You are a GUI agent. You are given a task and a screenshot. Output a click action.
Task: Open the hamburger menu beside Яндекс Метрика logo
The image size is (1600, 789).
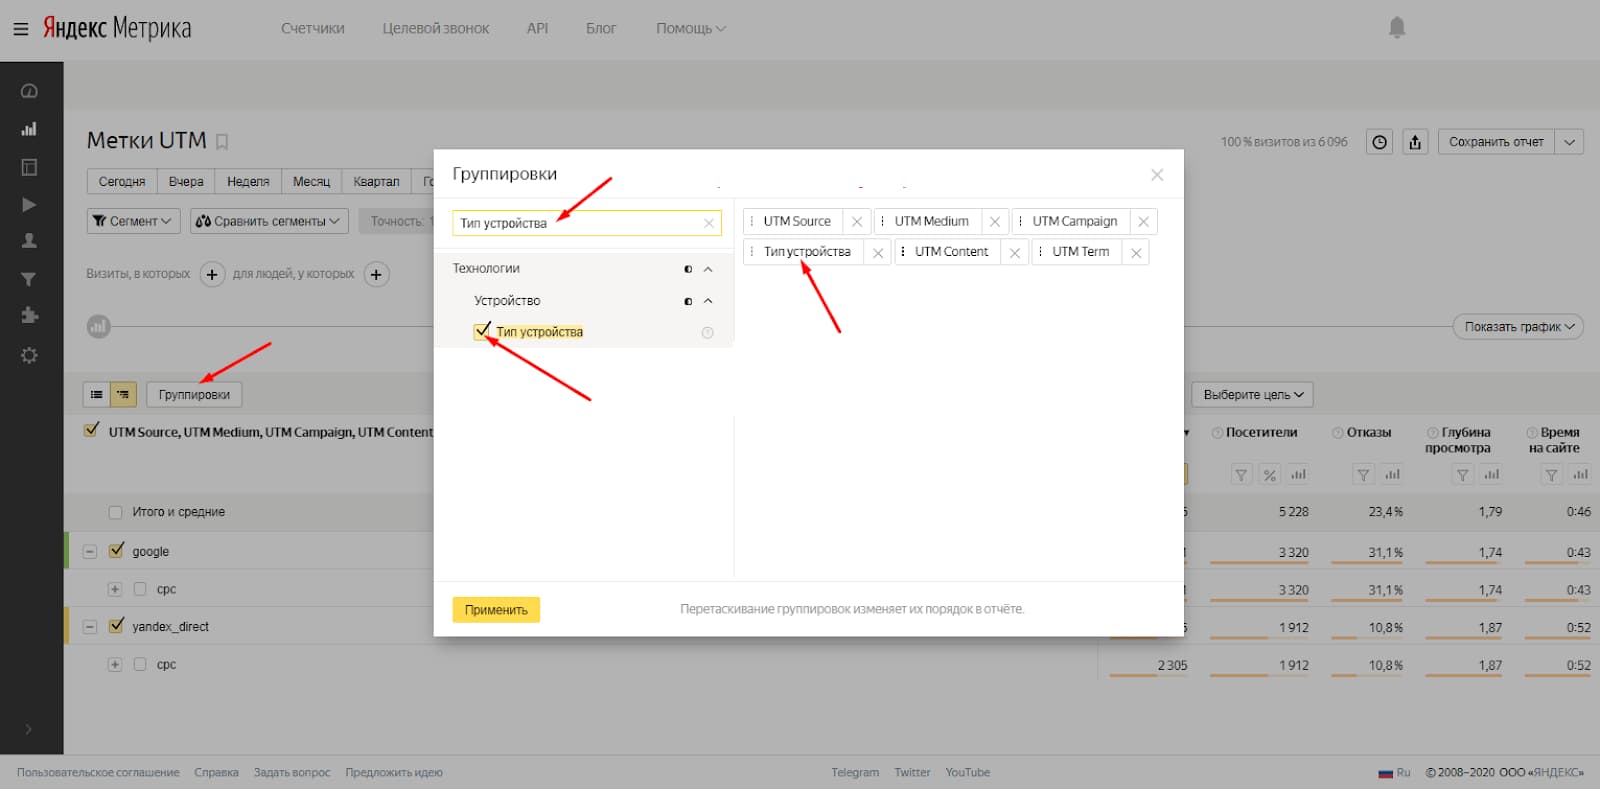pos(20,29)
